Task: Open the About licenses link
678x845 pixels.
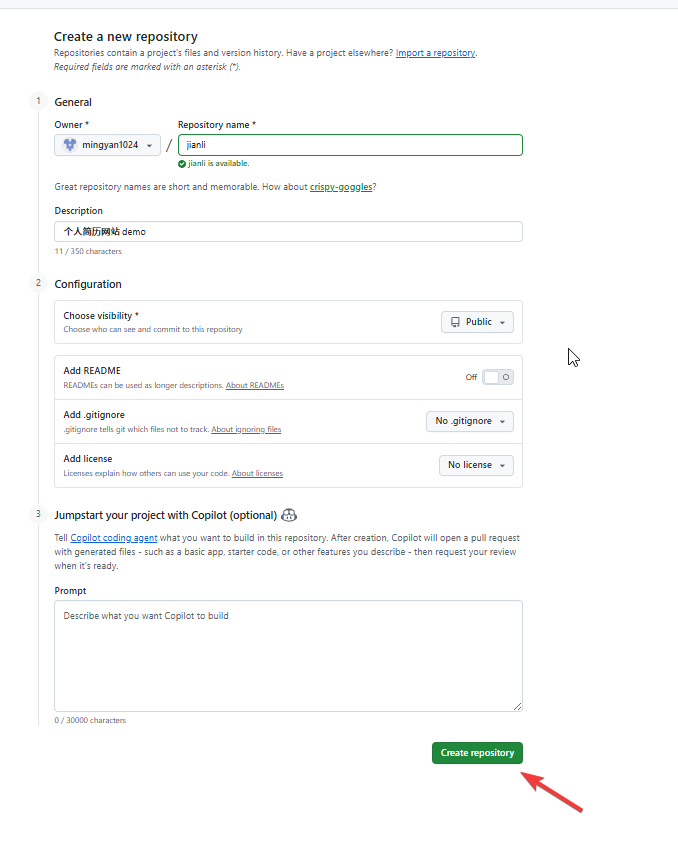Action: tap(256, 474)
